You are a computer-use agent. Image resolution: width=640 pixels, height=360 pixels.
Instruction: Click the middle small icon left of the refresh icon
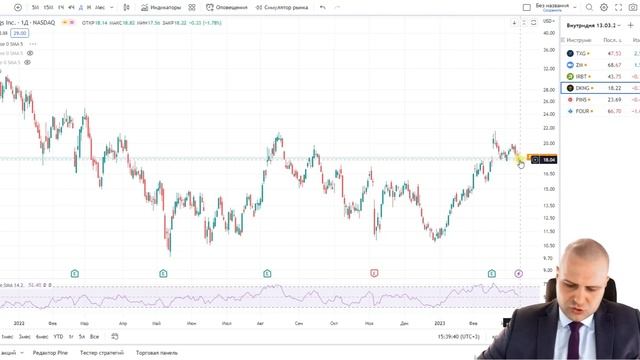click(x=524, y=23)
